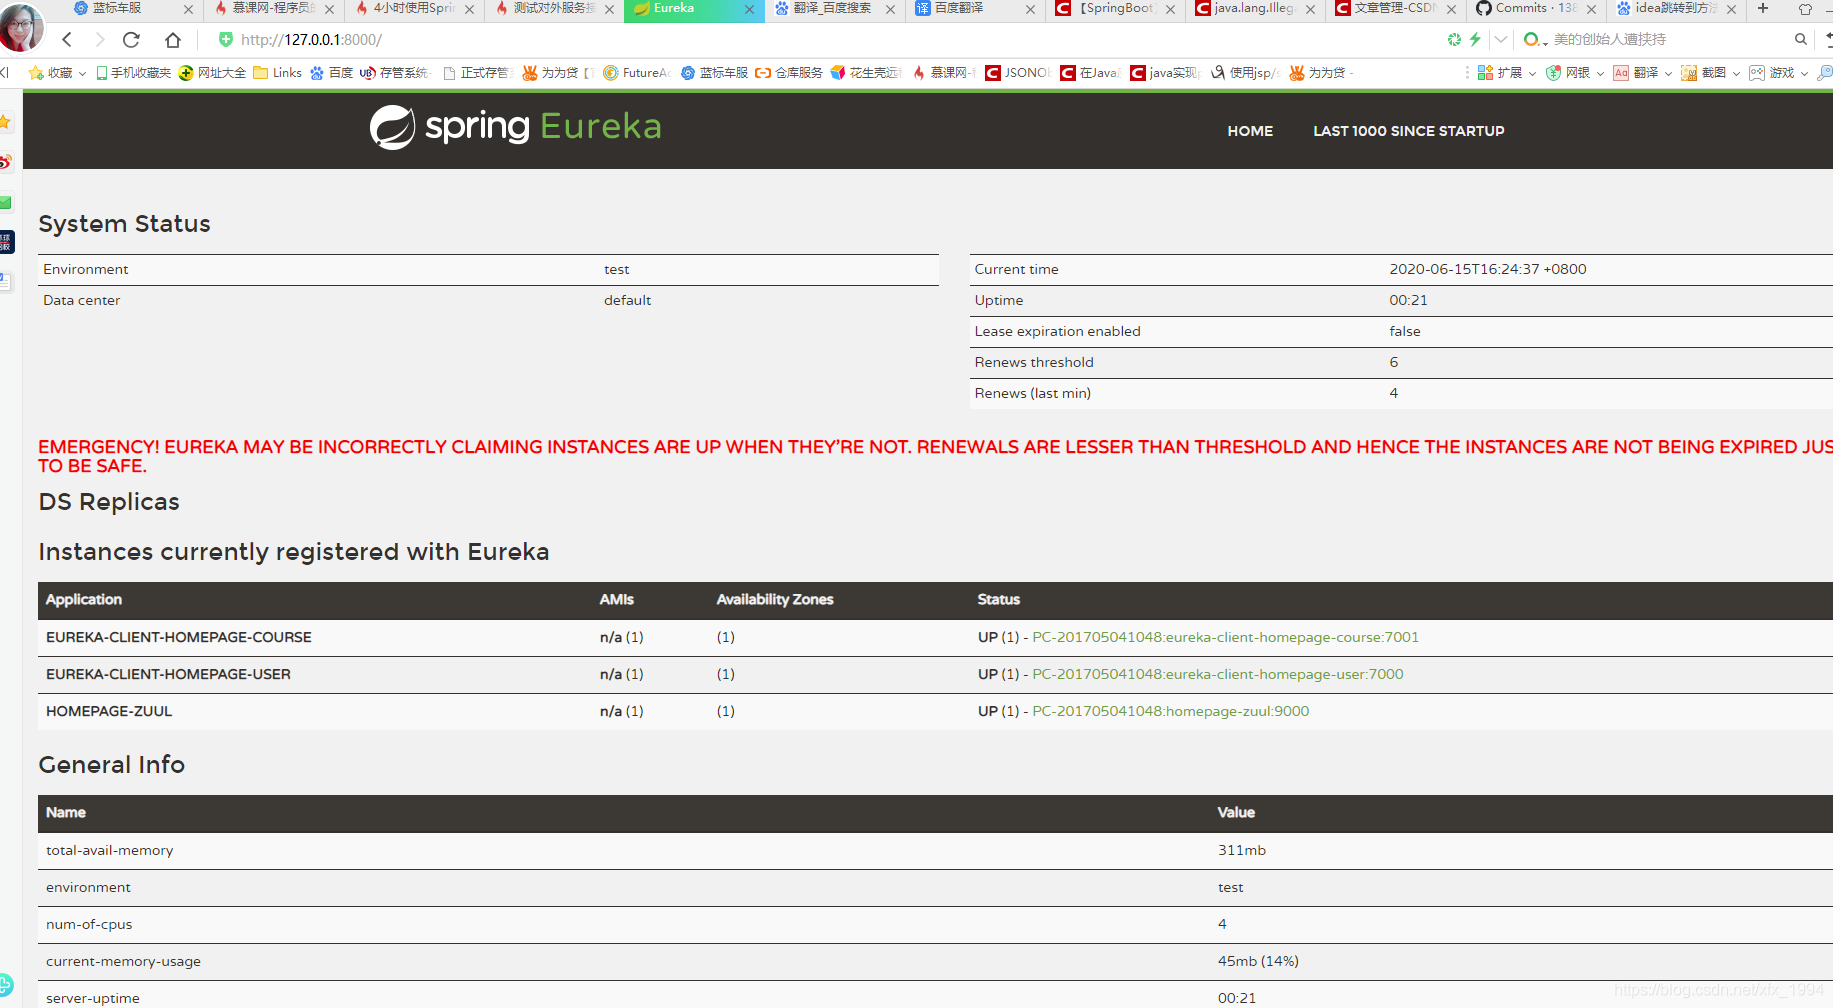Screen dimensions: 1833x1008
Task: Open the 仓库服务 bookmark
Action: click(789, 73)
